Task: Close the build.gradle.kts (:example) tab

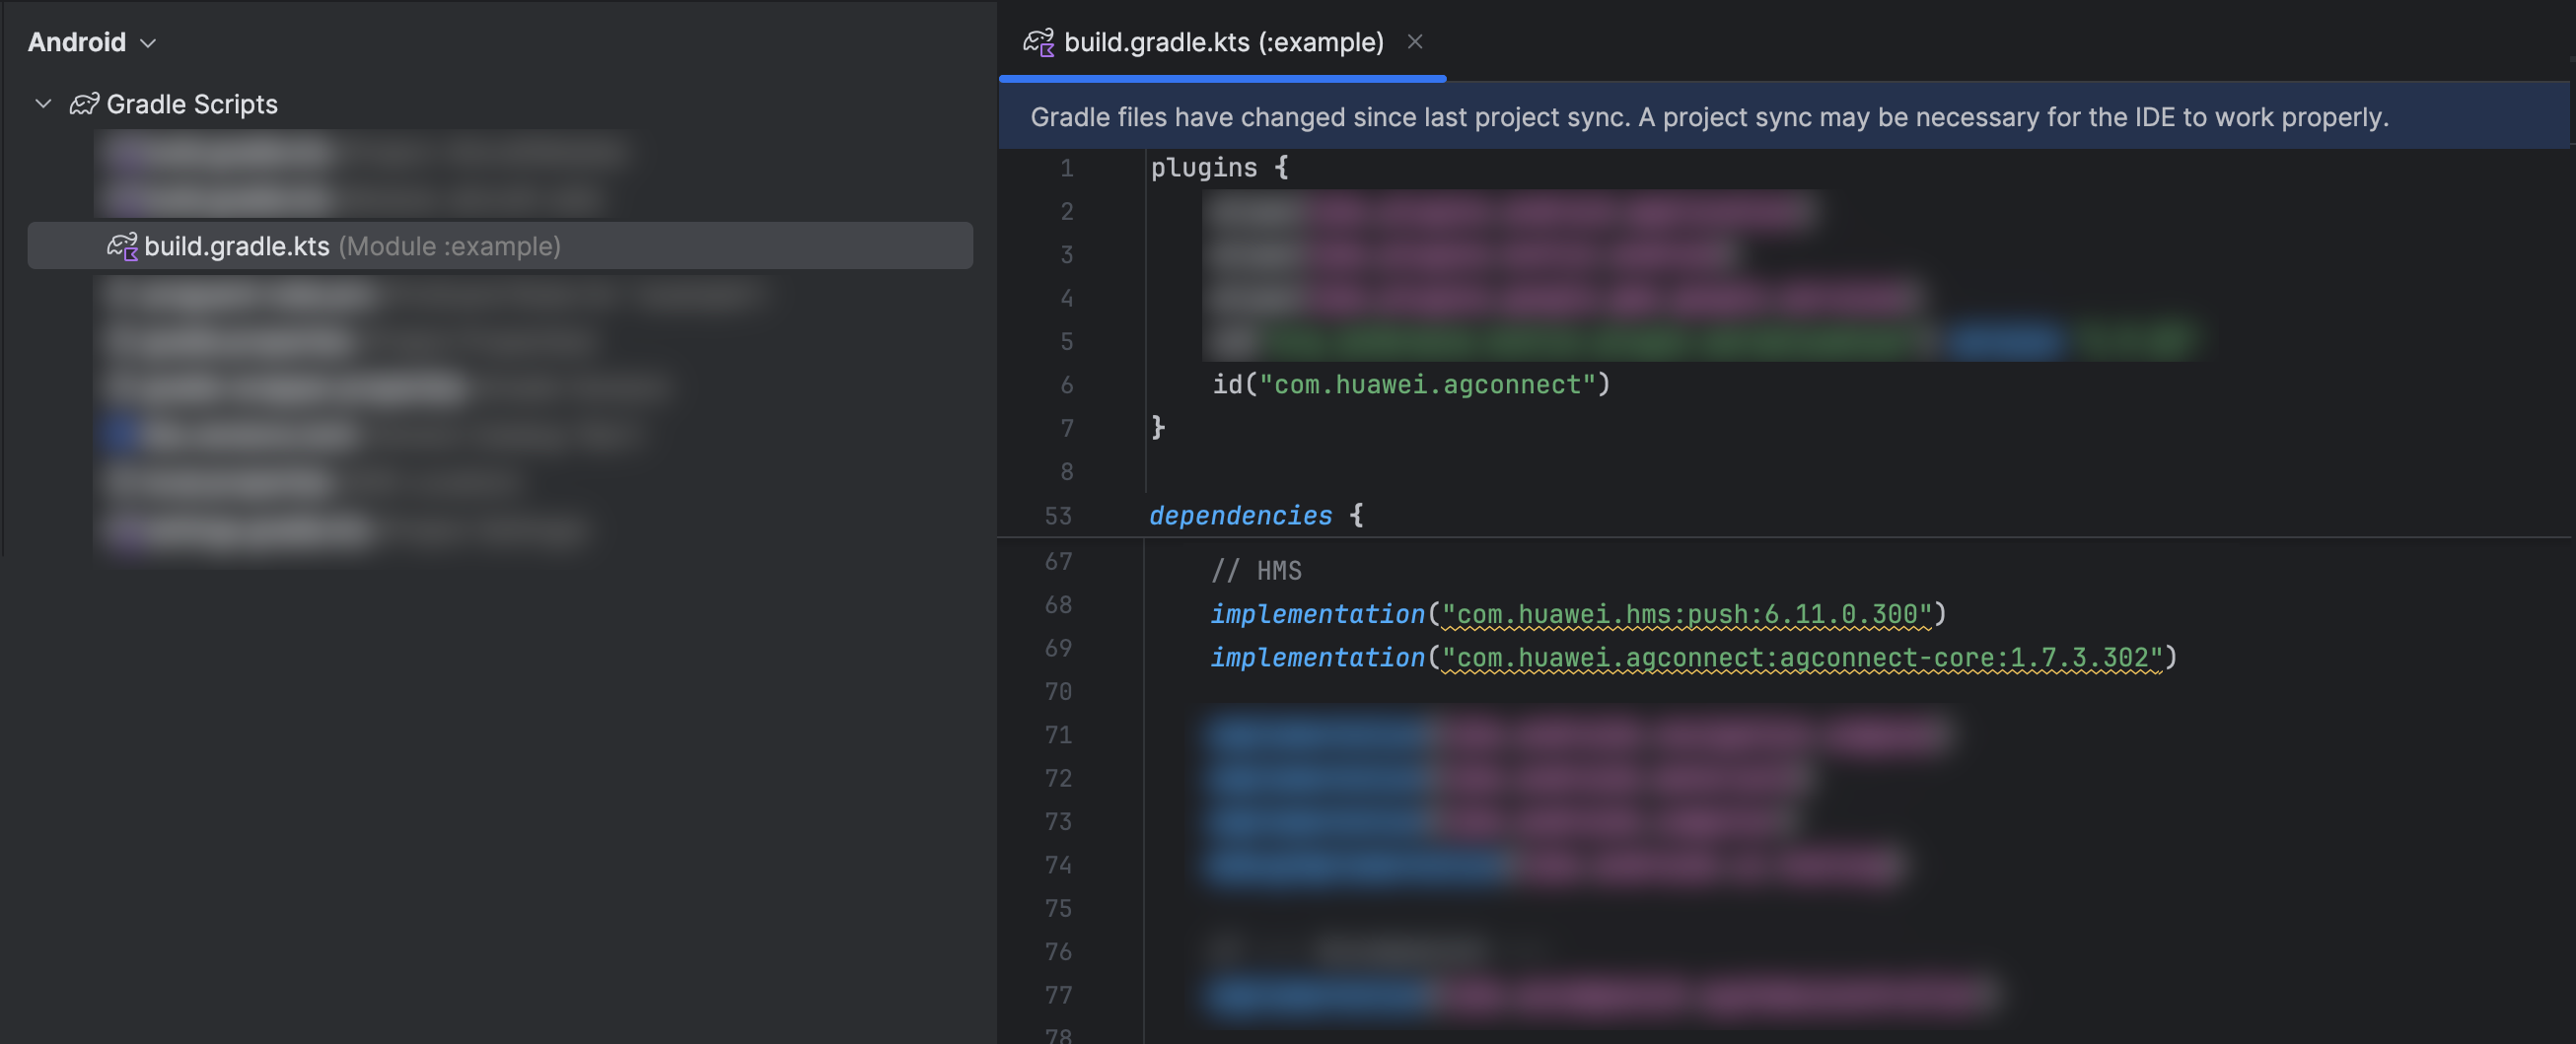Action: coord(1414,42)
